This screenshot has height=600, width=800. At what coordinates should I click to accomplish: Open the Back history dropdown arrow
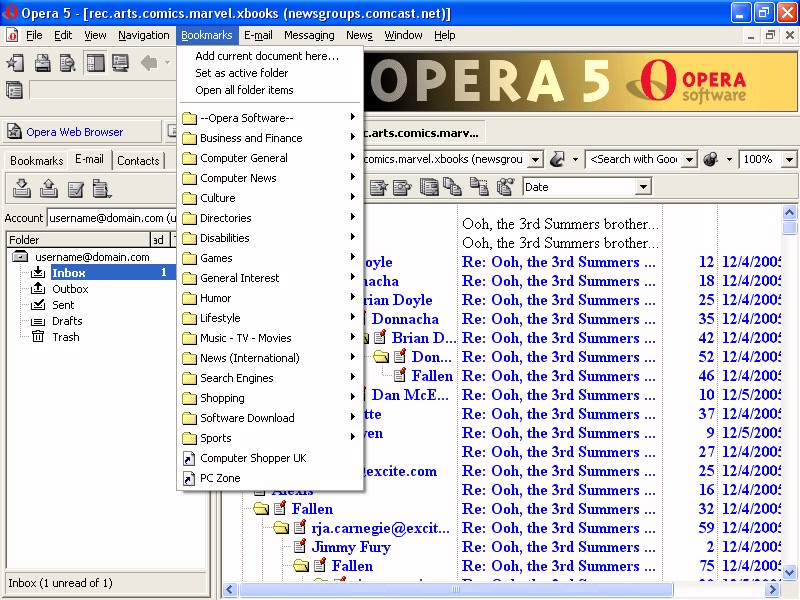[167, 63]
